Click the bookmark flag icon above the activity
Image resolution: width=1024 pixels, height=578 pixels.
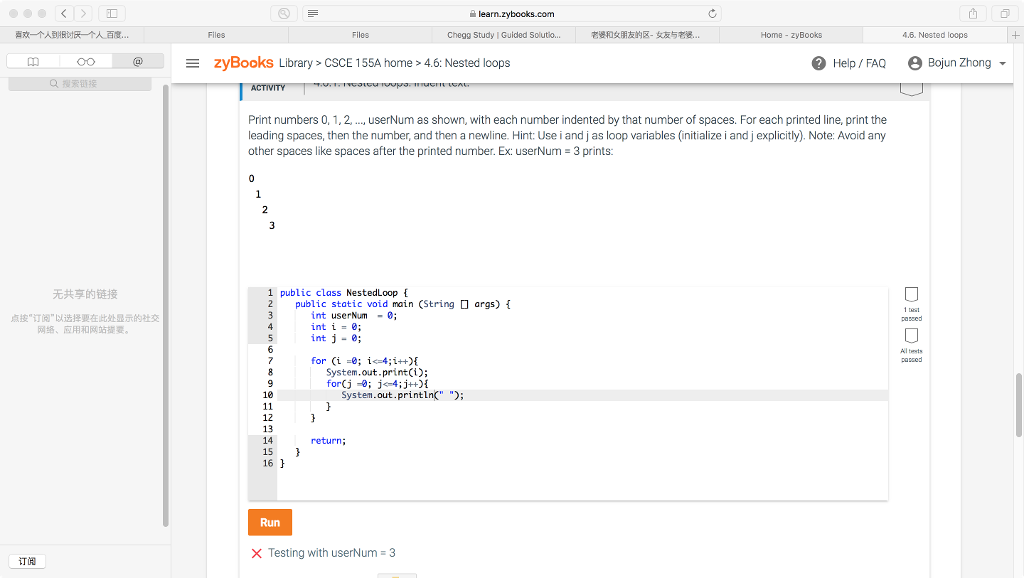pyautogui.click(x=911, y=88)
